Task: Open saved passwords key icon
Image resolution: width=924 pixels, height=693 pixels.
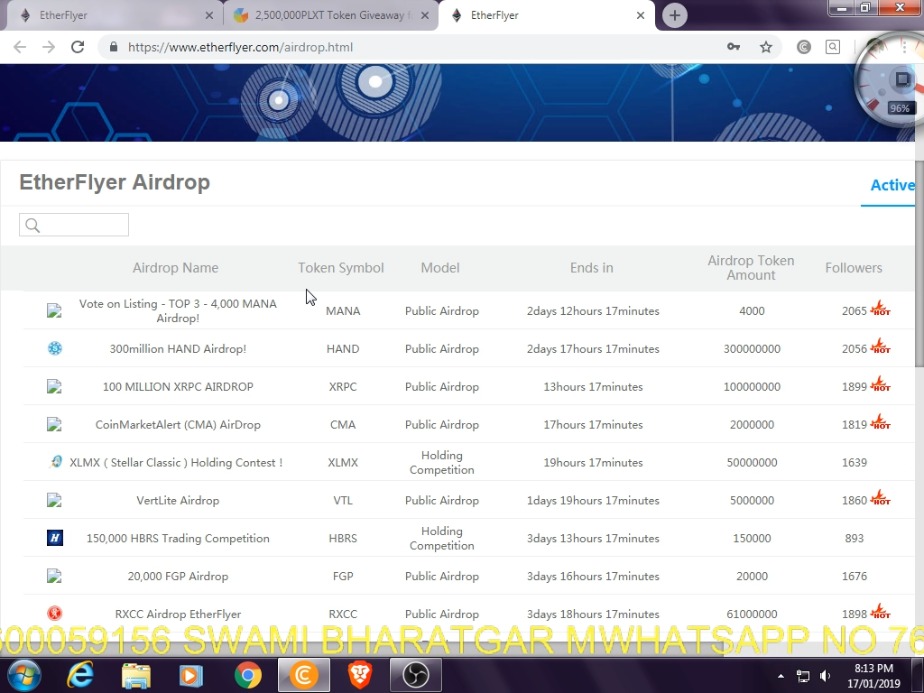Action: 733,47
